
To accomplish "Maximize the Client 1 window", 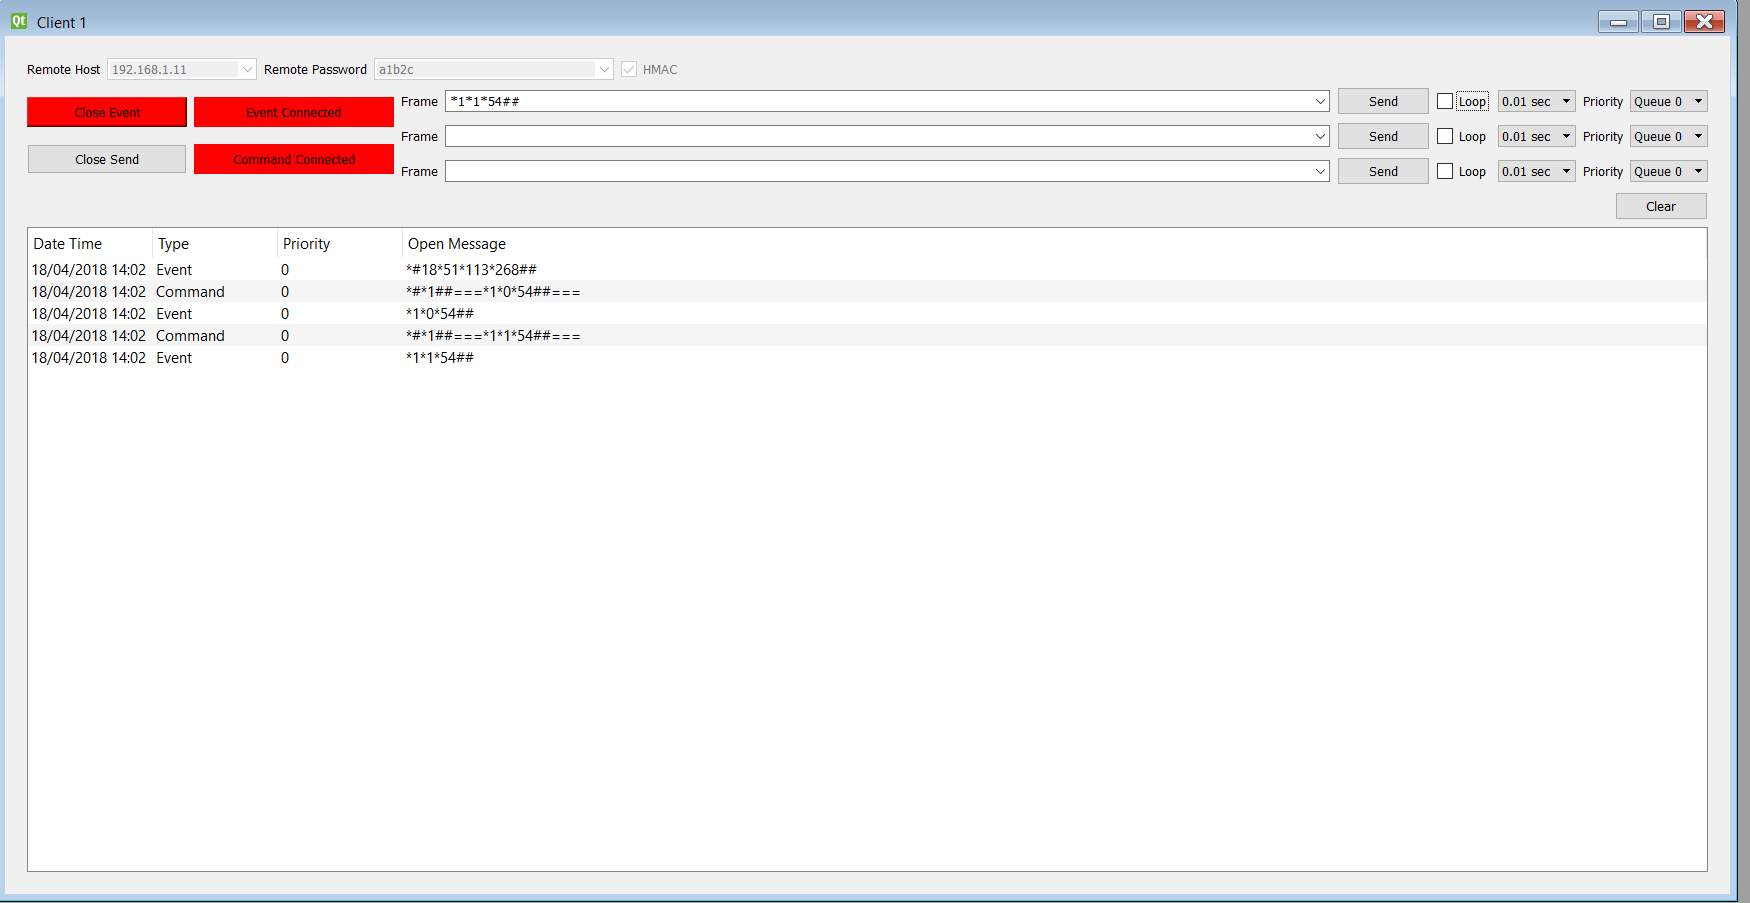I will 1661,21.
